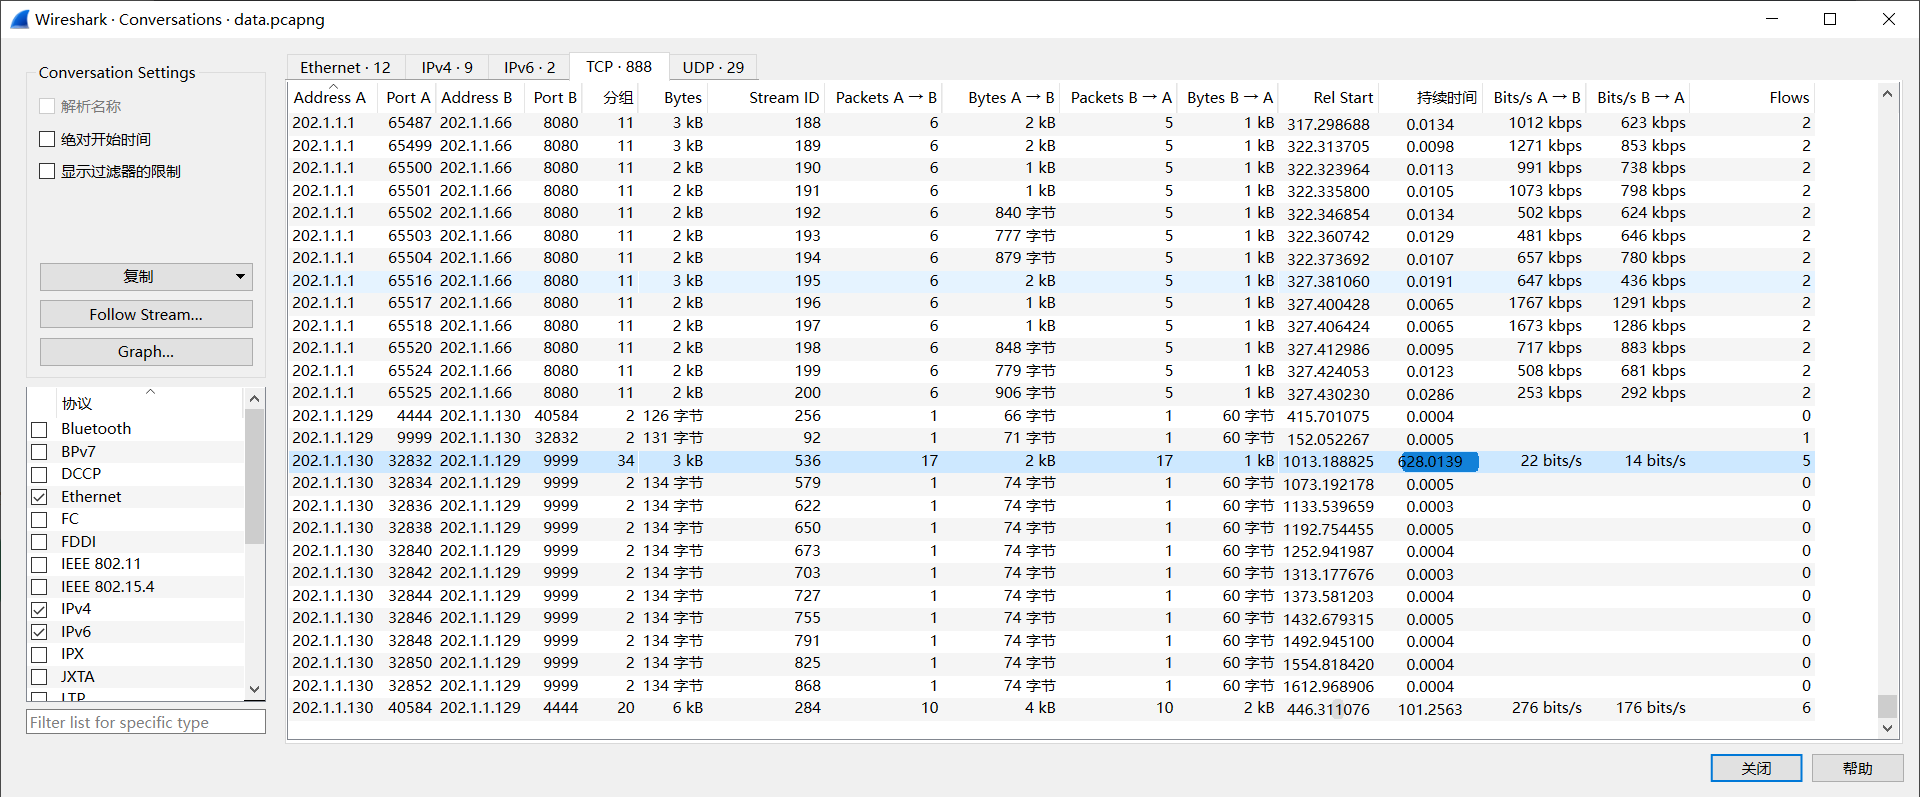Screen dimensions: 1920x797
Task: Check the FC protocol checkbox
Action: [x=40, y=519]
